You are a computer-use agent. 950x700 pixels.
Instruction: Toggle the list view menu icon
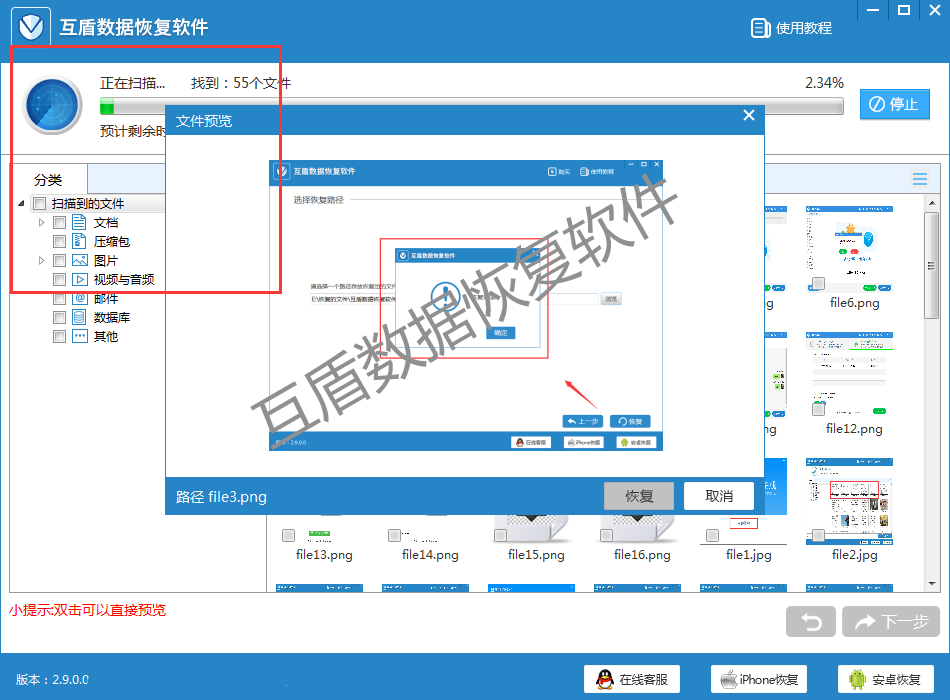(x=920, y=179)
